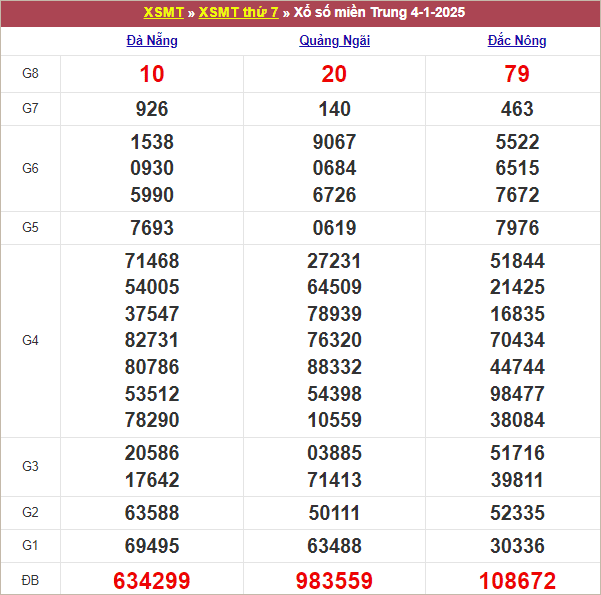Select the G4 row label
This screenshot has height=595, width=601.
point(30,341)
